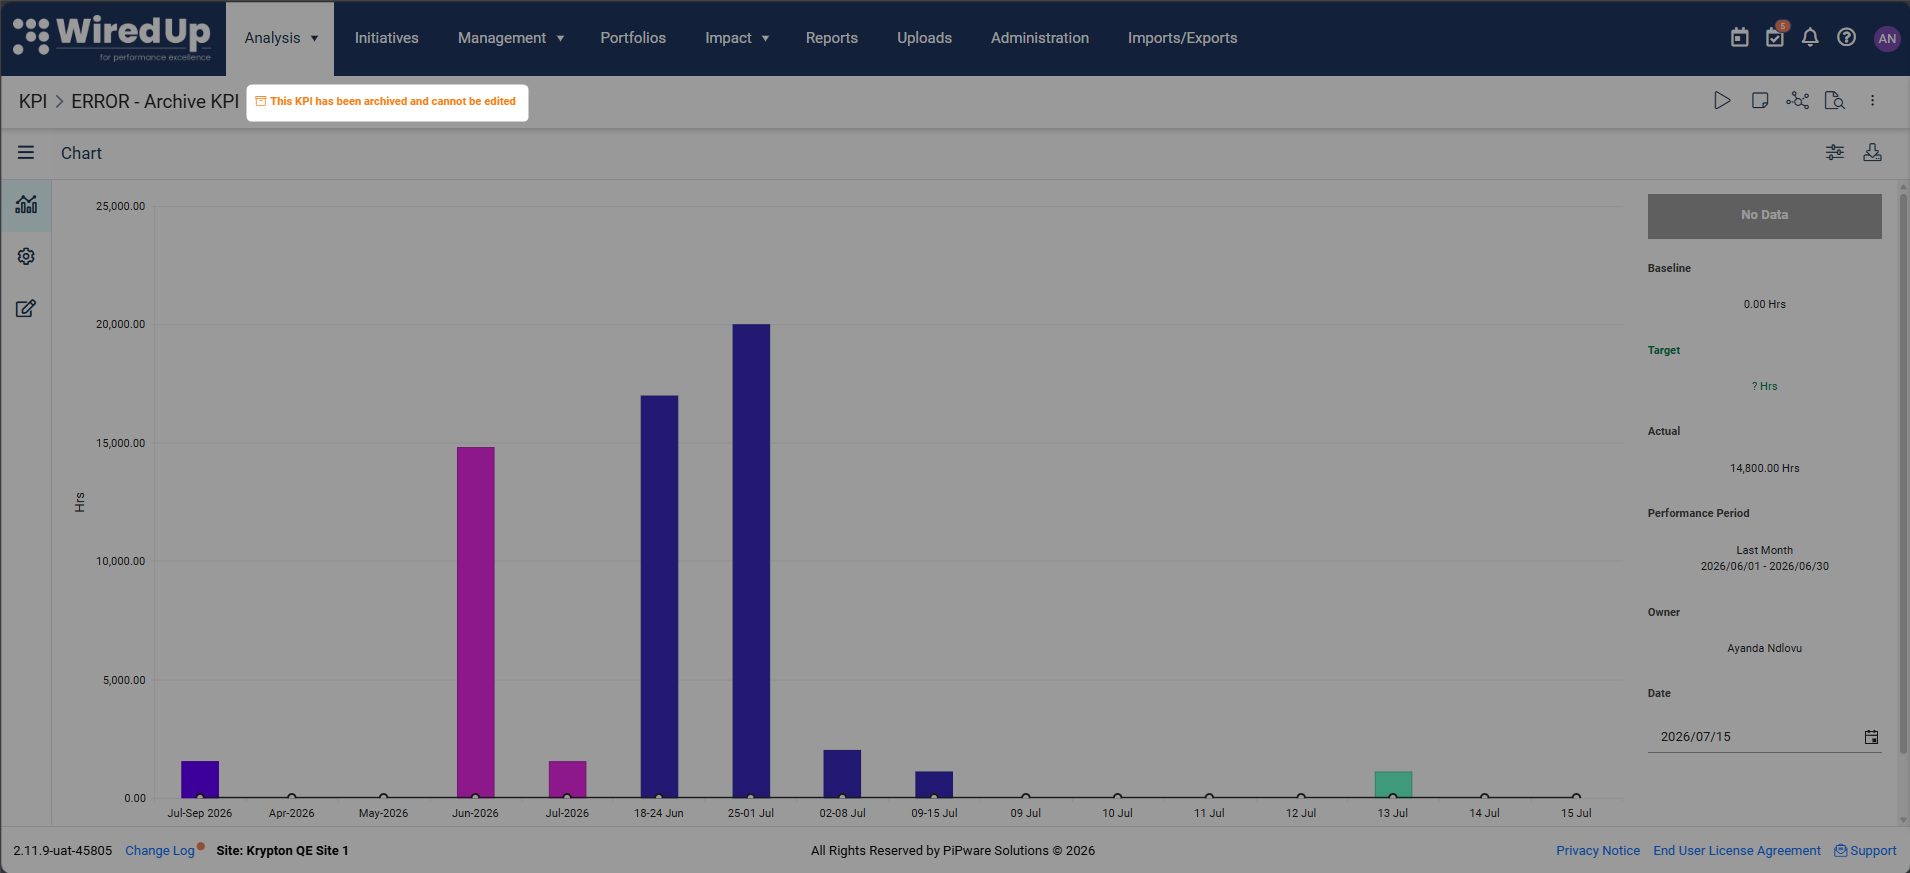The height and width of the screenshot is (873, 1910).
Task: Click the Site: Krypton QE Site 1 text
Action: pyautogui.click(x=283, y=851)
